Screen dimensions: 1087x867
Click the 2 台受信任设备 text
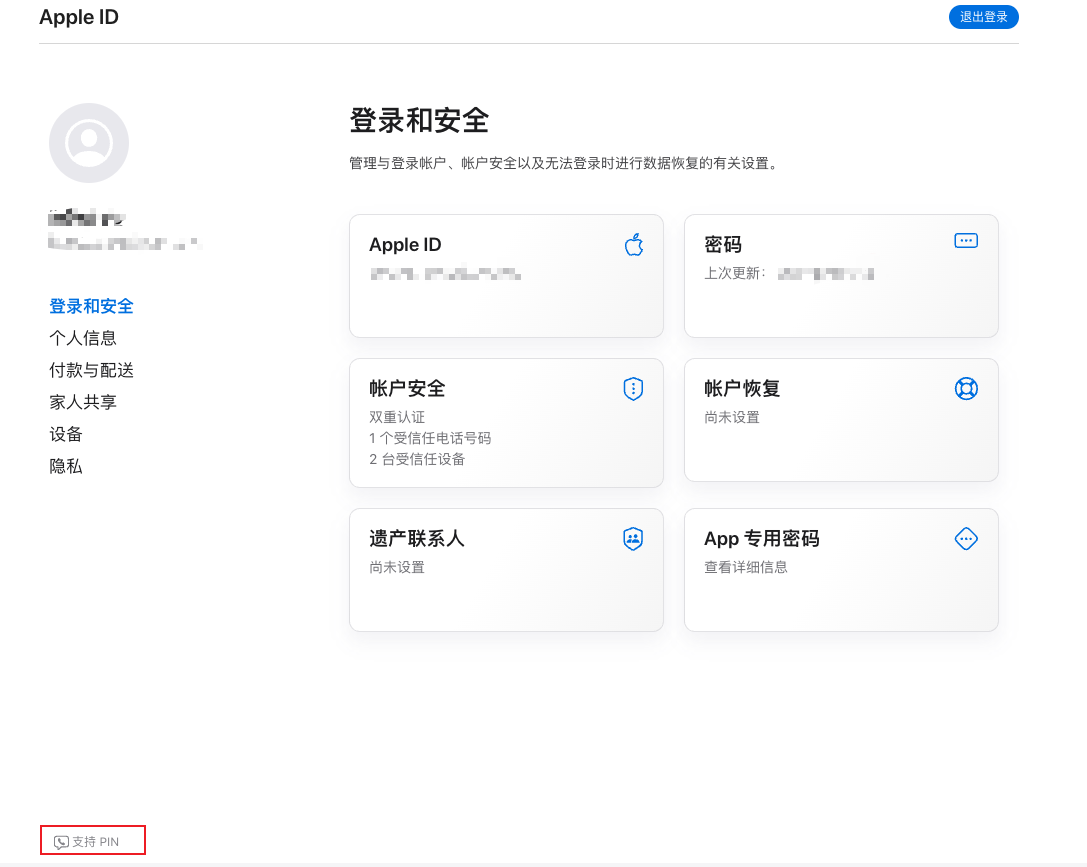(x=417, y=459)
